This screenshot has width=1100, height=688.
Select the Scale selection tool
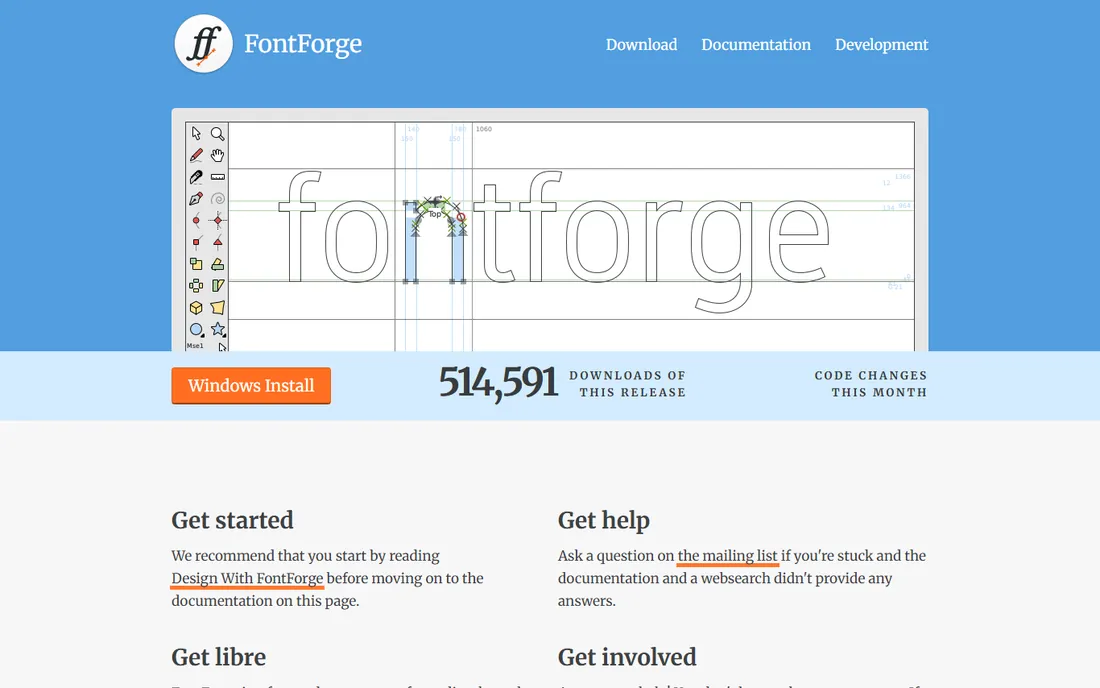point(196,264)
